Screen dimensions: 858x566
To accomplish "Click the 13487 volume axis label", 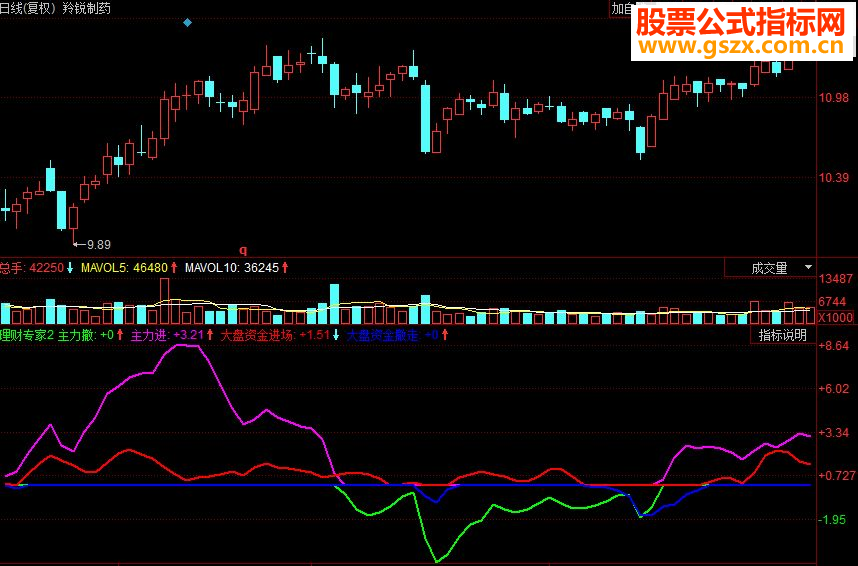I will coord(836,279).
